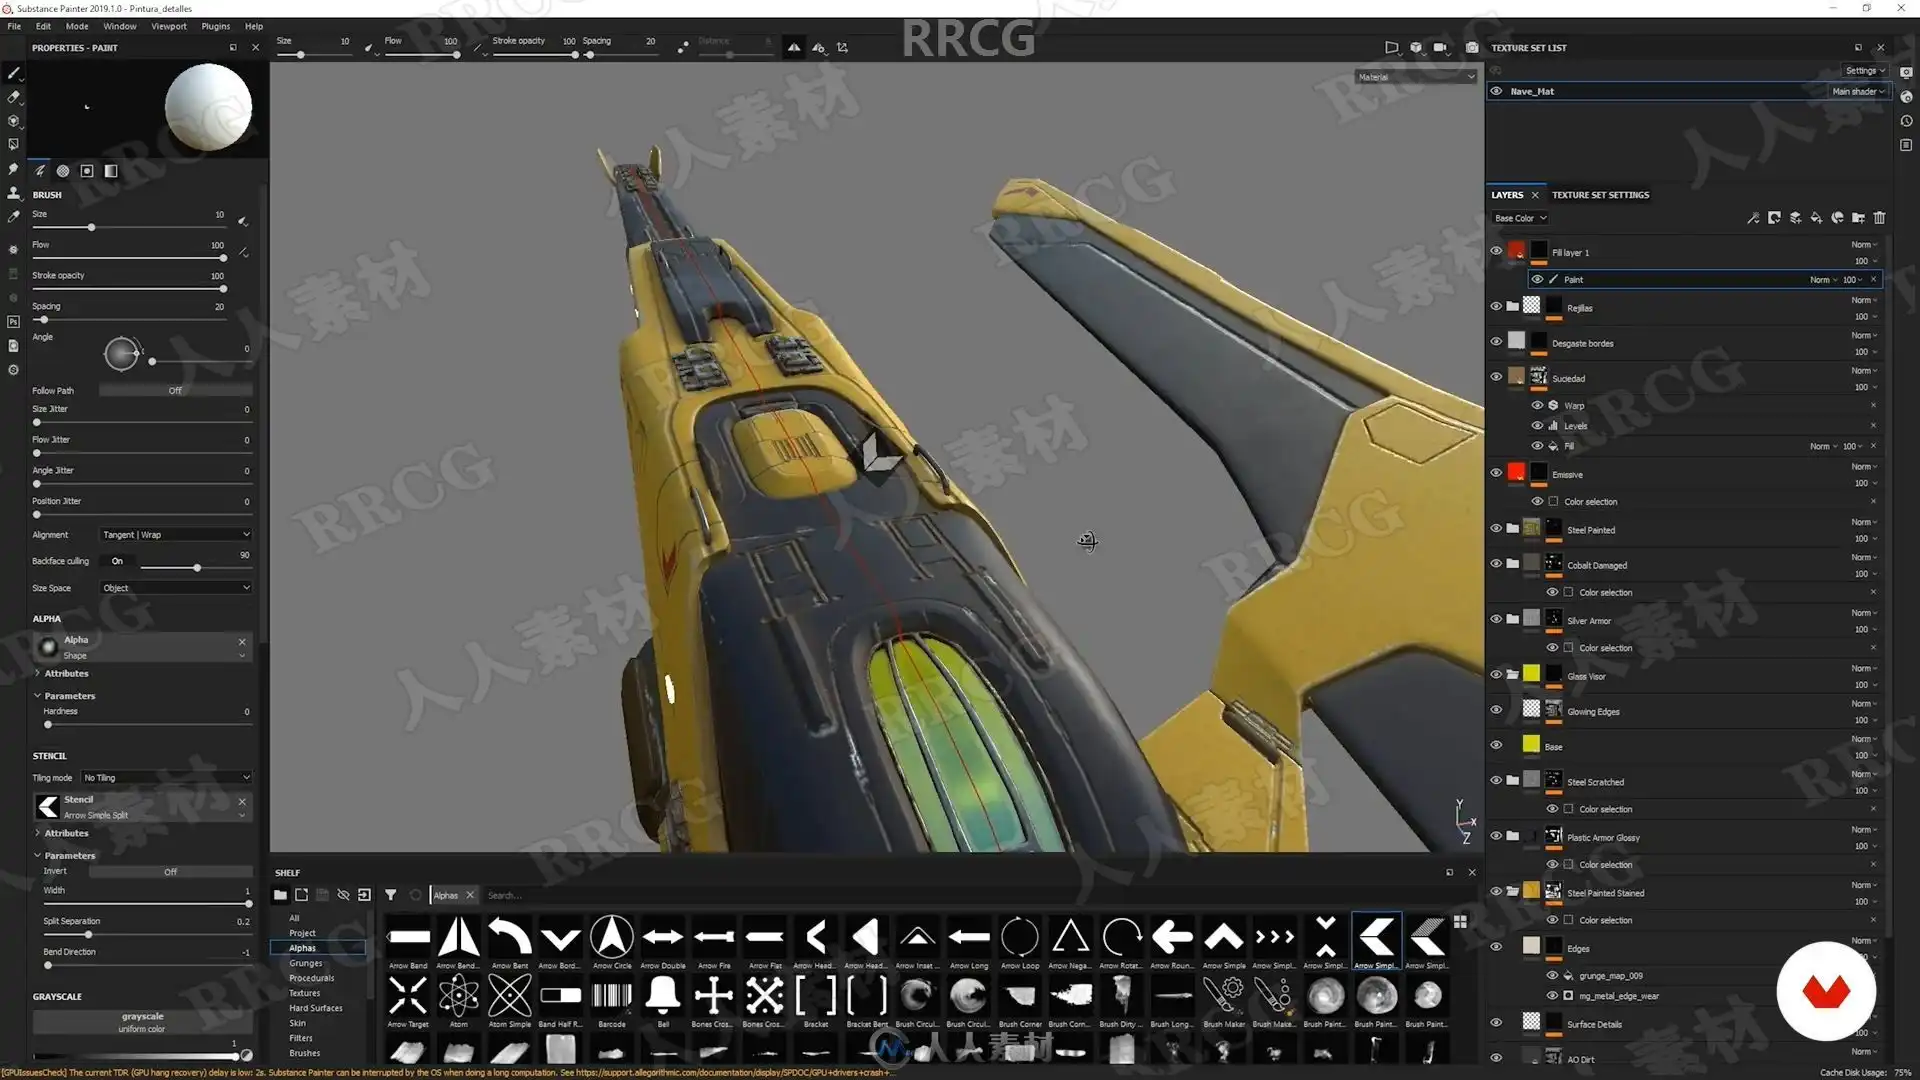
Task: Open the Tiling mode dropdown
Action: 166,778
